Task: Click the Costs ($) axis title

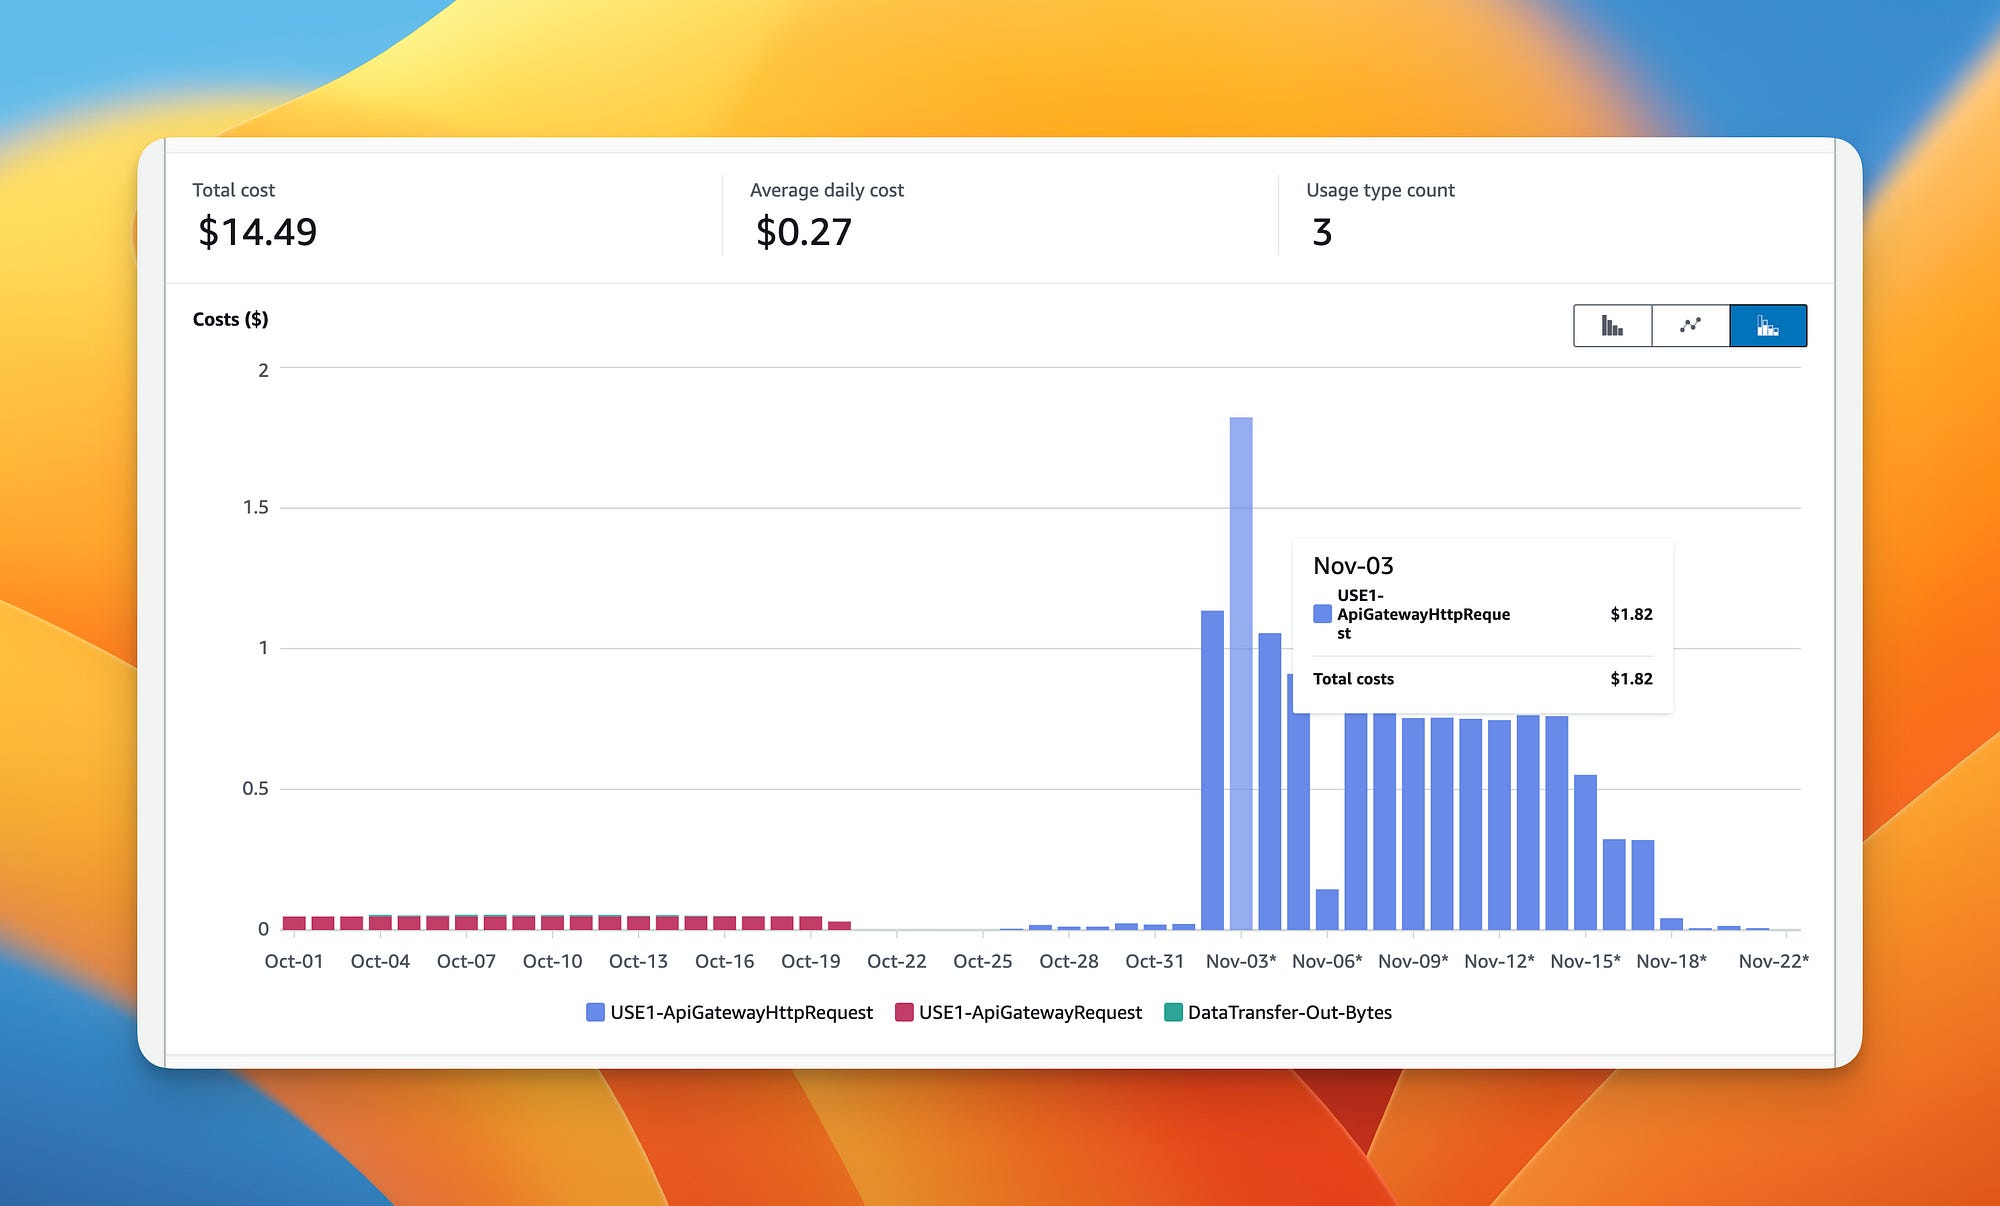Action: point(229,319)
